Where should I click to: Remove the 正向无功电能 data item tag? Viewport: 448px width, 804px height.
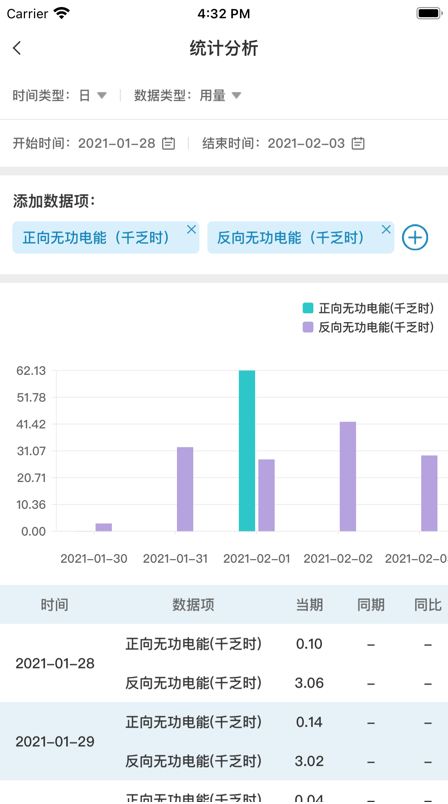[191, 229]
